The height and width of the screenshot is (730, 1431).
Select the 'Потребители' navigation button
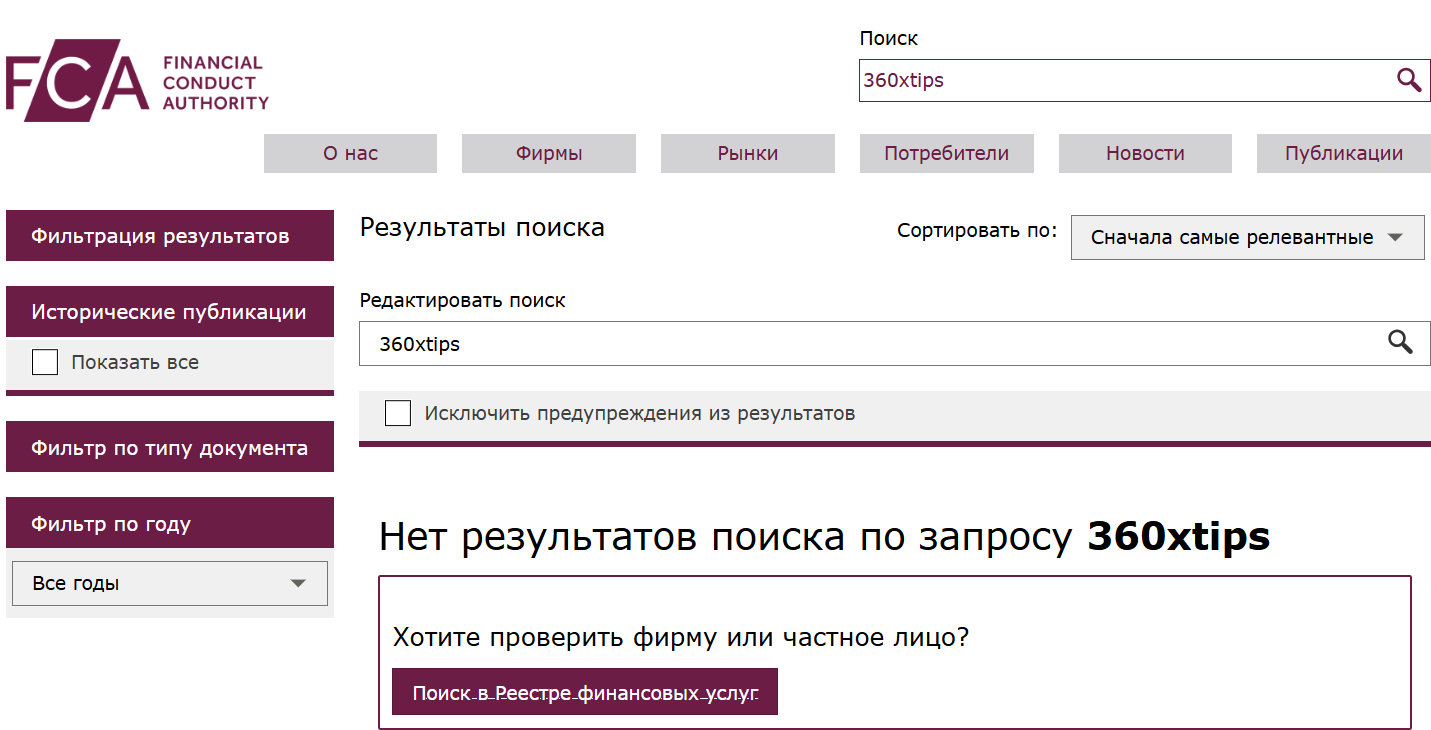tap(946, 153)
